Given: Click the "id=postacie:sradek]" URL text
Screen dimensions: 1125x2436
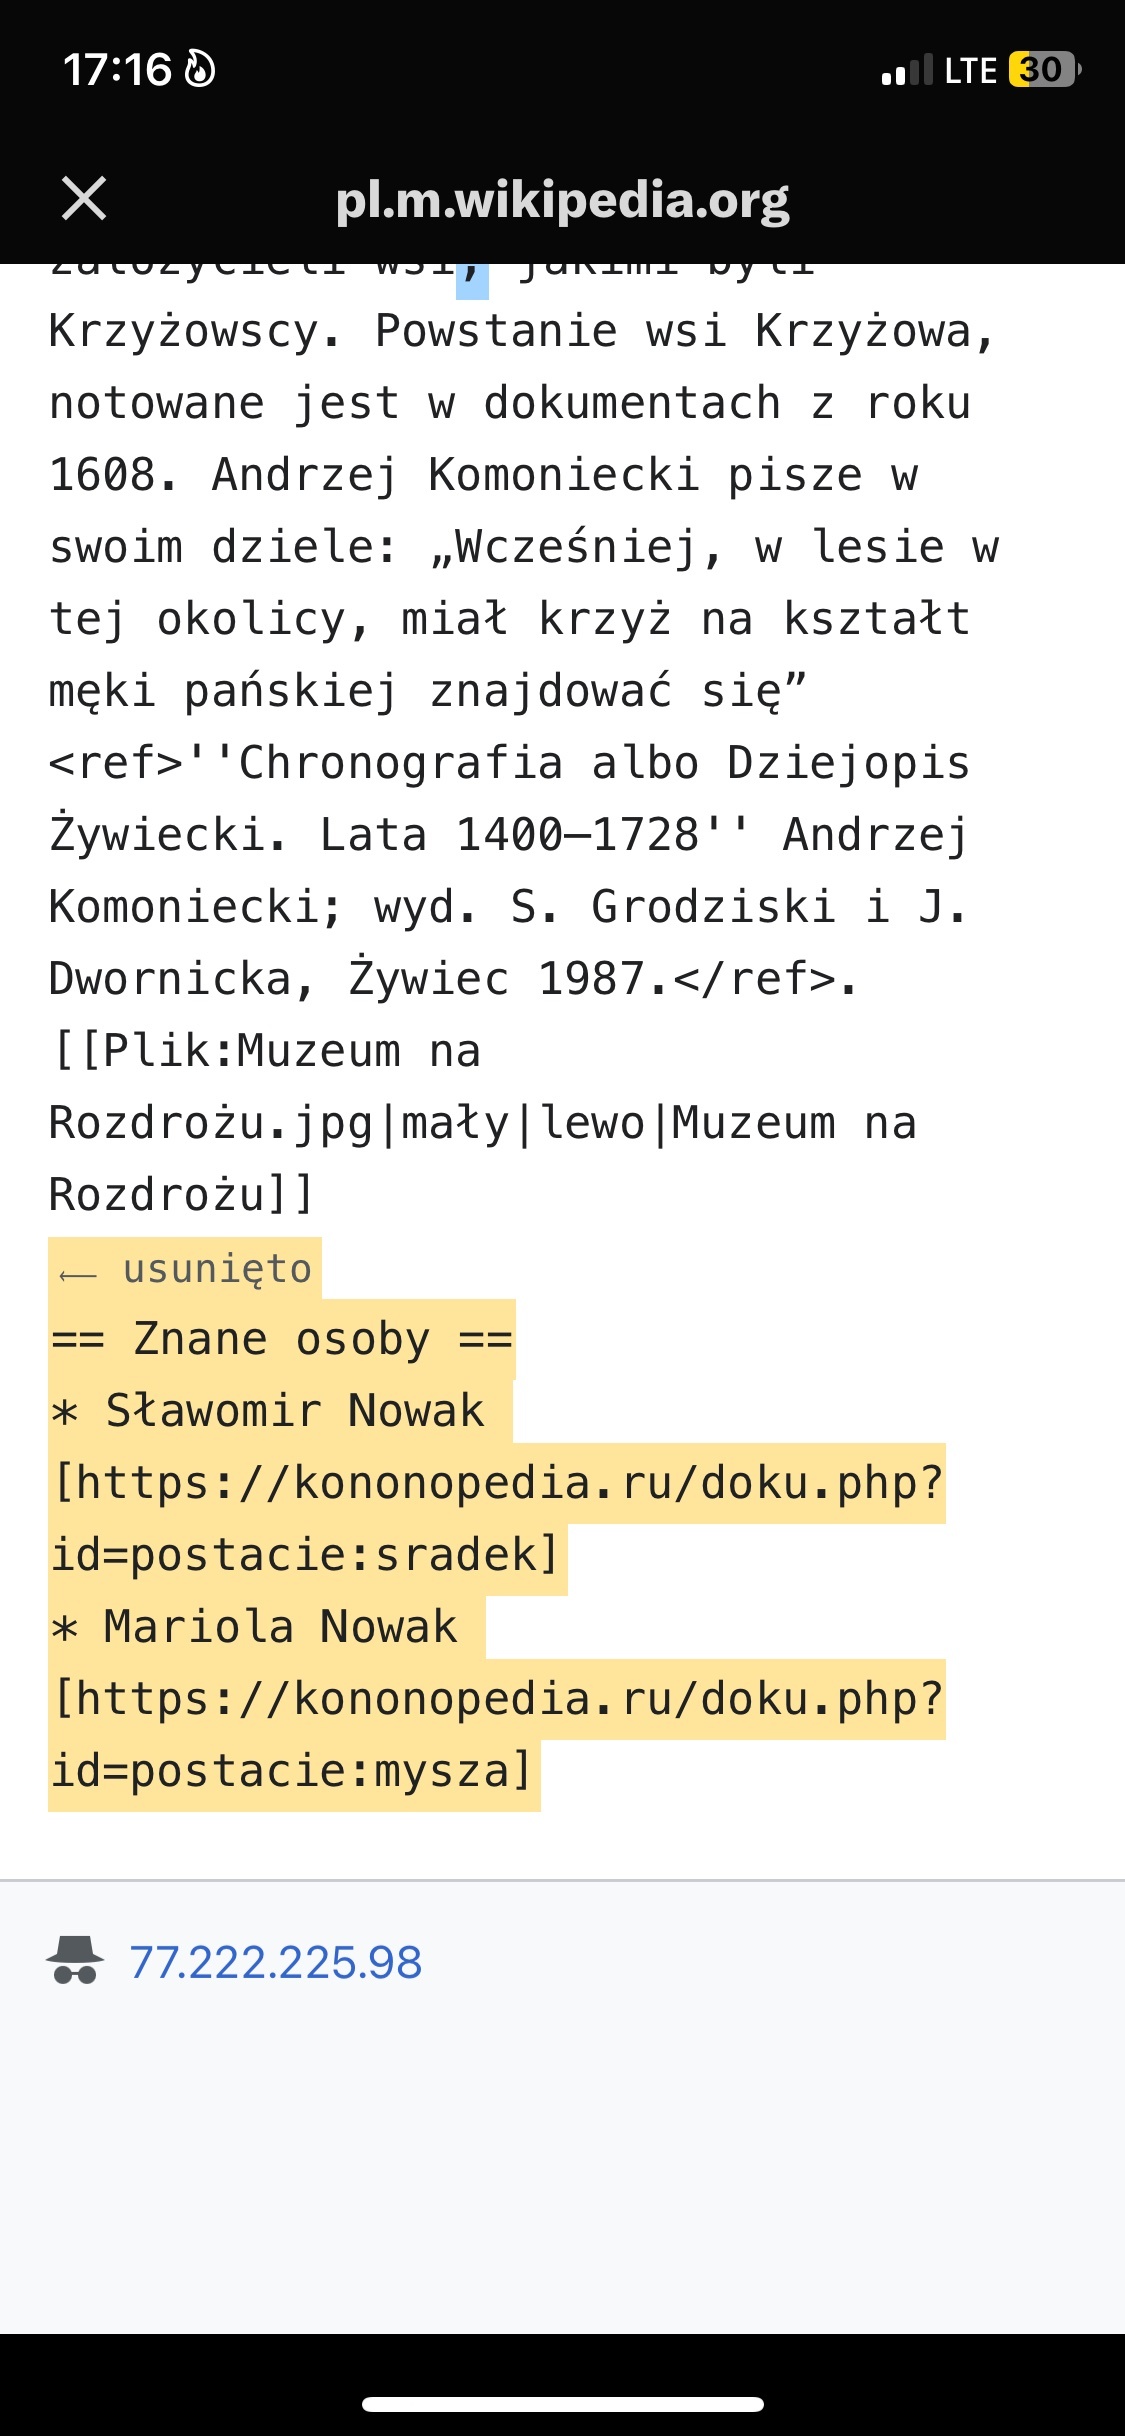Looking at the screenshot, I should point(305,1555).
